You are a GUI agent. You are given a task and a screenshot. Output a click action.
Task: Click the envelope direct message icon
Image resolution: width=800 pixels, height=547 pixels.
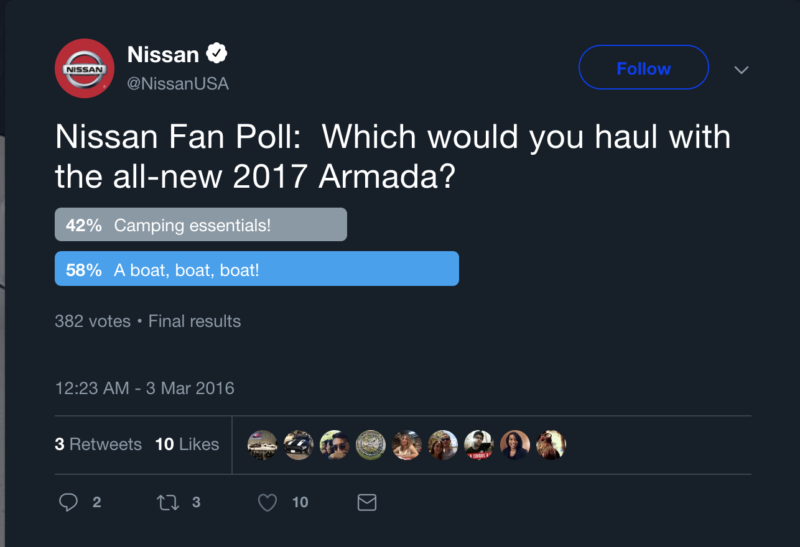(367, 502)
